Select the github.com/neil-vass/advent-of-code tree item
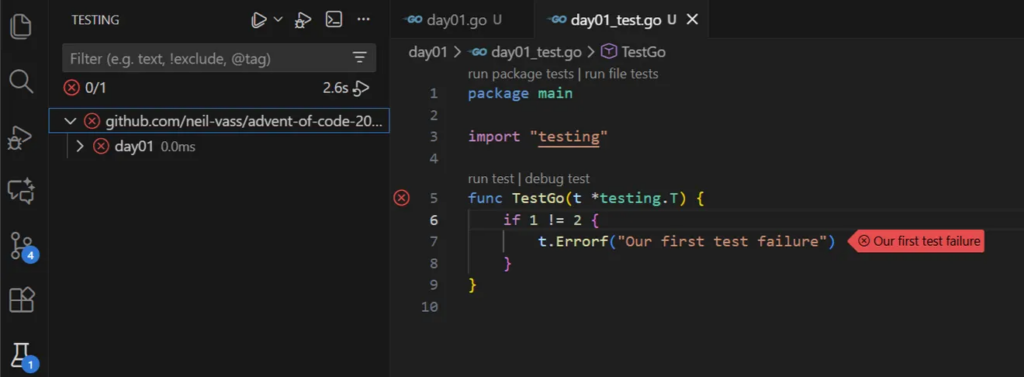Viewport: 1024px width, 377px height. (219, 121)
